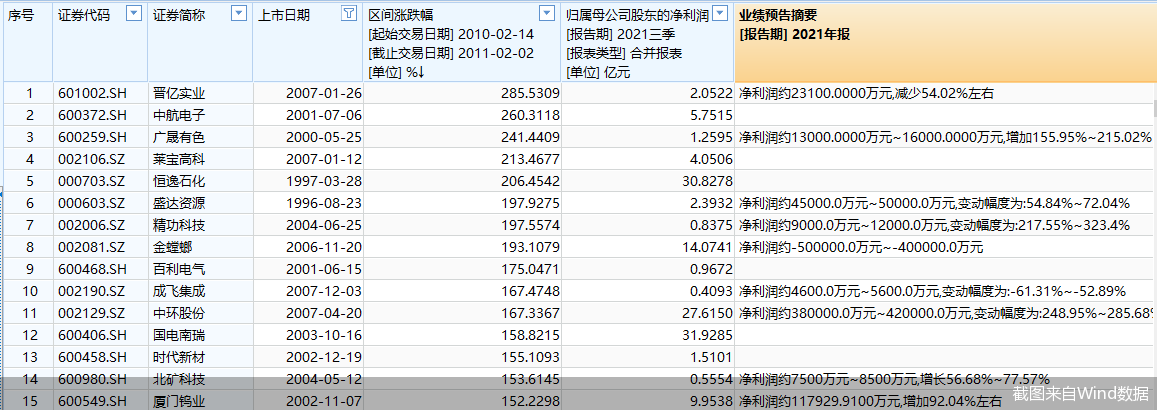Screen dimensions: 1157x410
Task: Click the change value 241.4409
Action: (x=530, y=136)
